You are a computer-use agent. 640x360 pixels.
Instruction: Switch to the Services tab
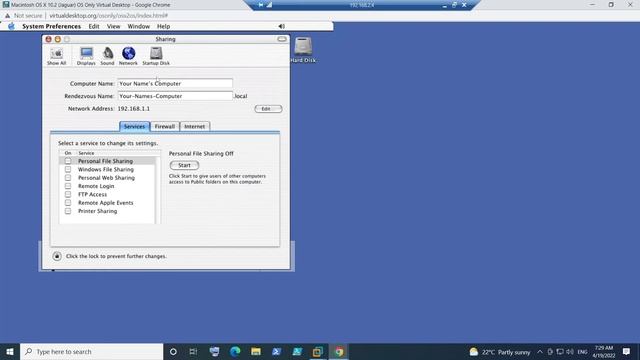pyautogui.click(x=134, y=127)
